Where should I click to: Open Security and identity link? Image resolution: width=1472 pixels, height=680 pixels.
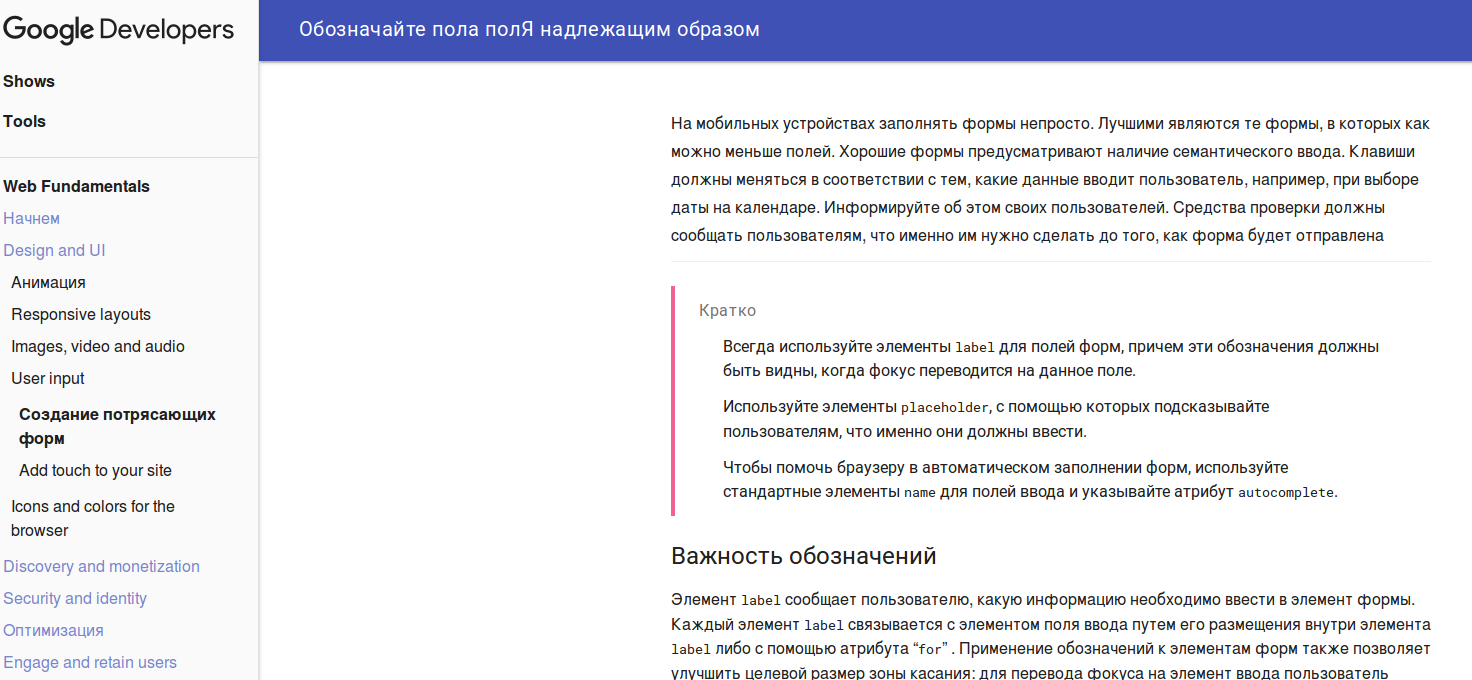coord(75,599)
